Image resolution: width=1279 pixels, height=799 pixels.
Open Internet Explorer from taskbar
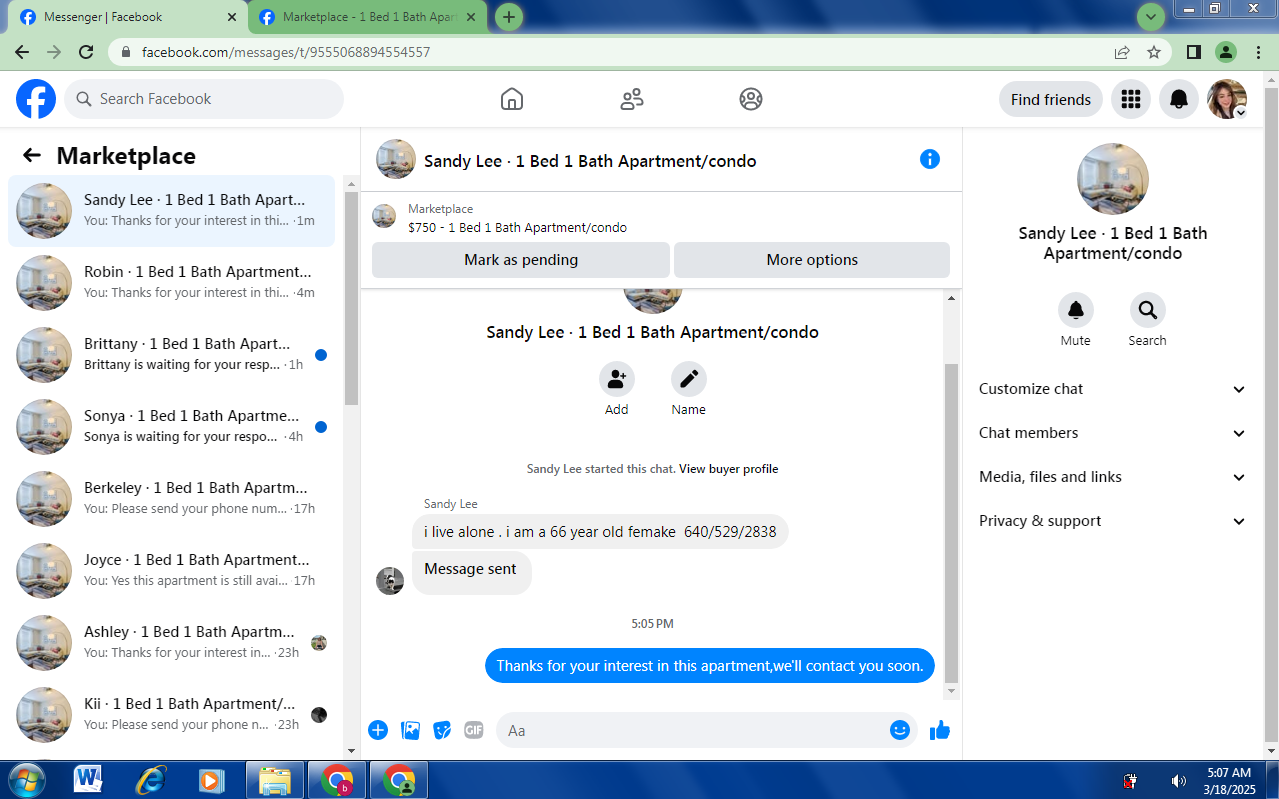point(150,780)
